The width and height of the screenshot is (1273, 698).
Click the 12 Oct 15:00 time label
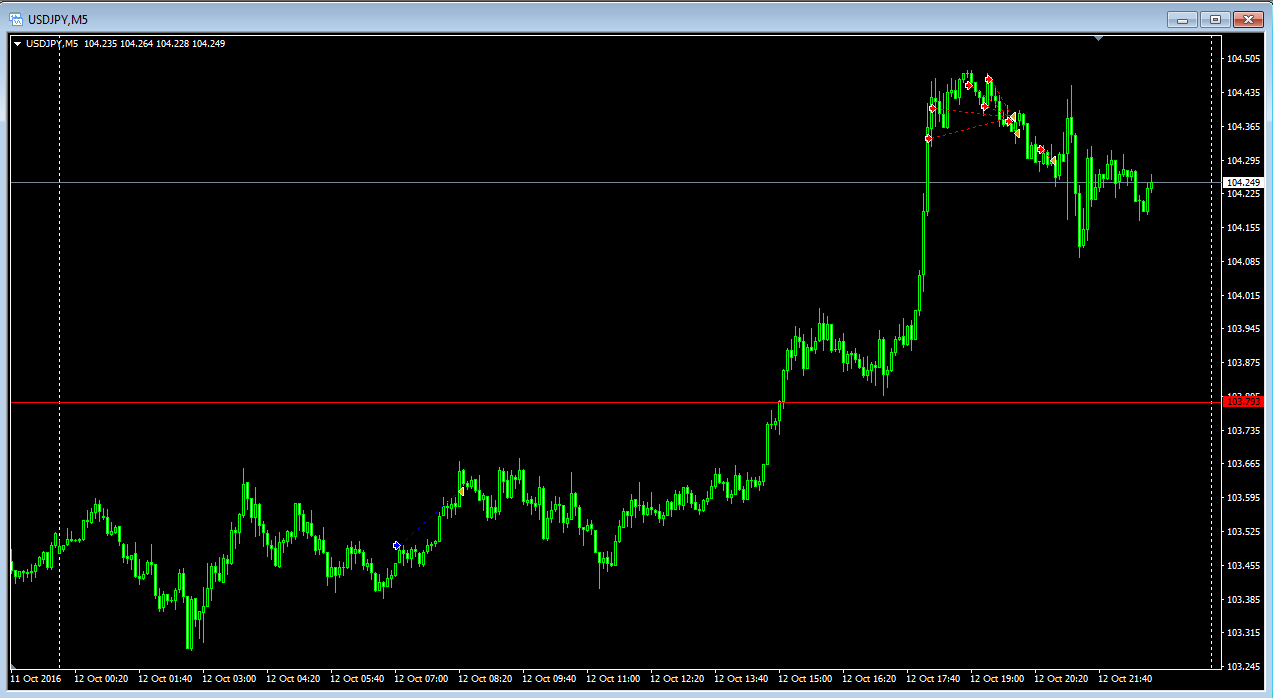point(805,679)
